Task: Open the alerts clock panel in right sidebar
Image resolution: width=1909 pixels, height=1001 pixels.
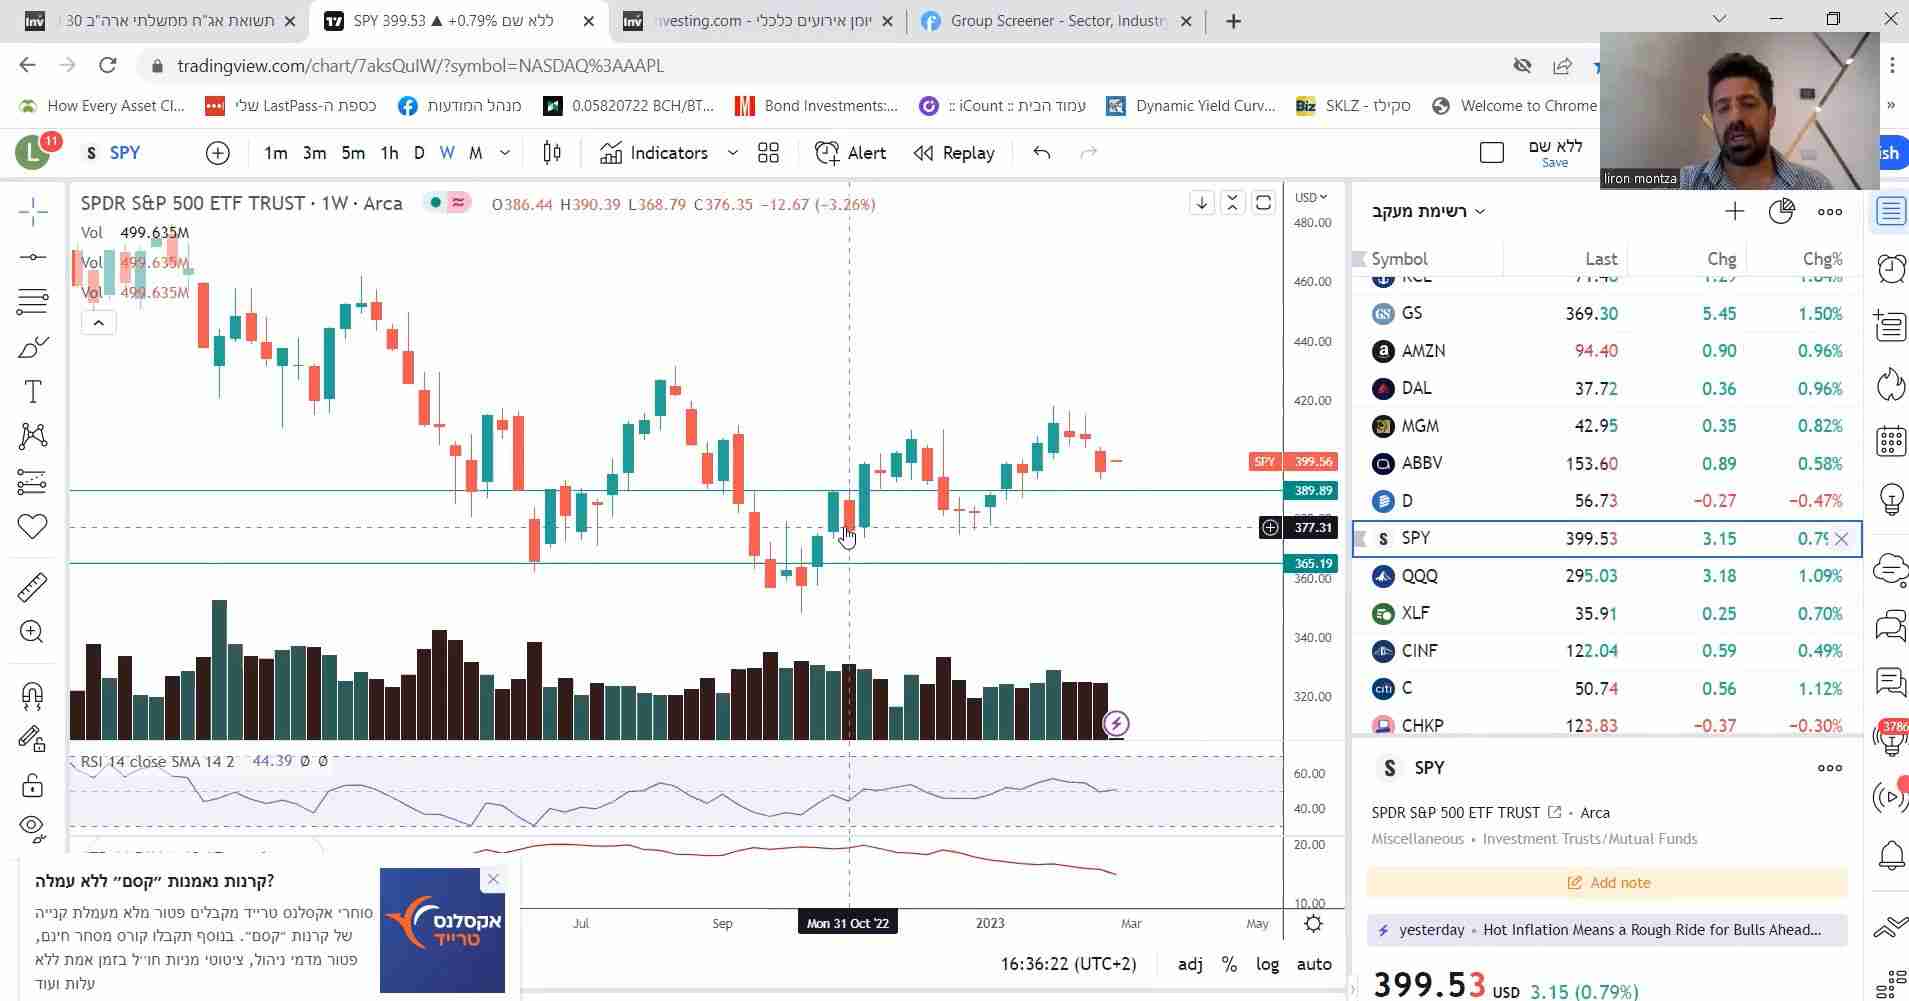Action: coord(1890,268)
